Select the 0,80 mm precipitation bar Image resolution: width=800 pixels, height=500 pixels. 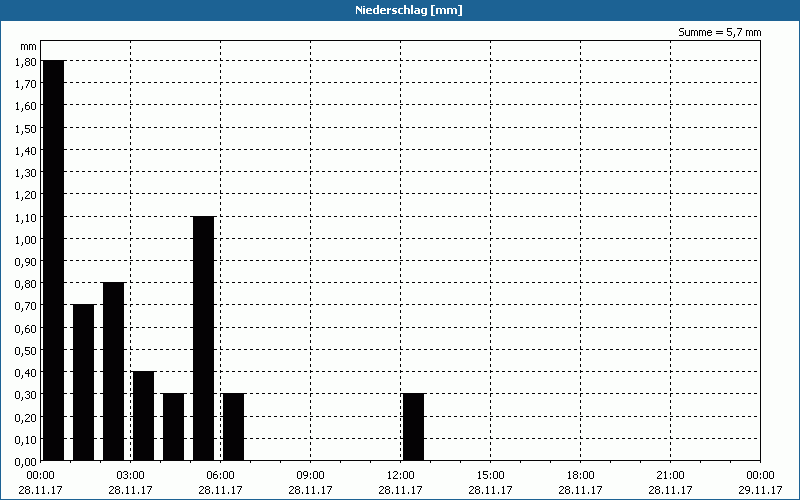click(x=114, y=371)
